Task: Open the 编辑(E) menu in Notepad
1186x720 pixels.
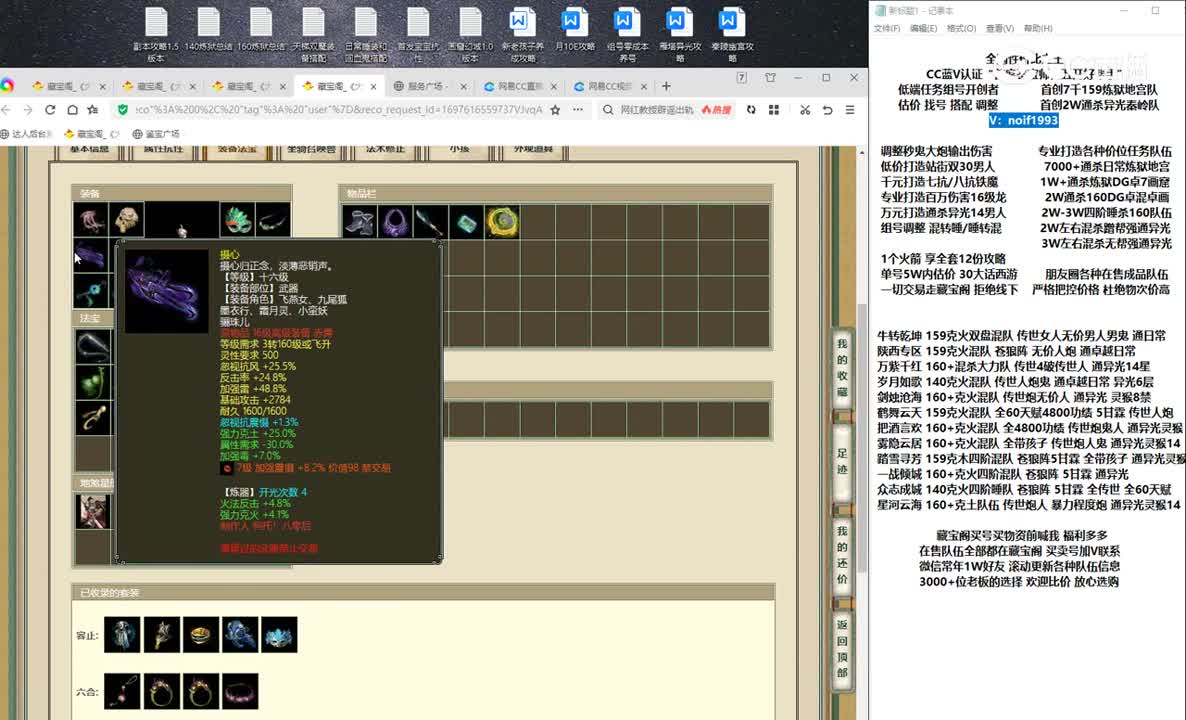Action: point(924,28)
